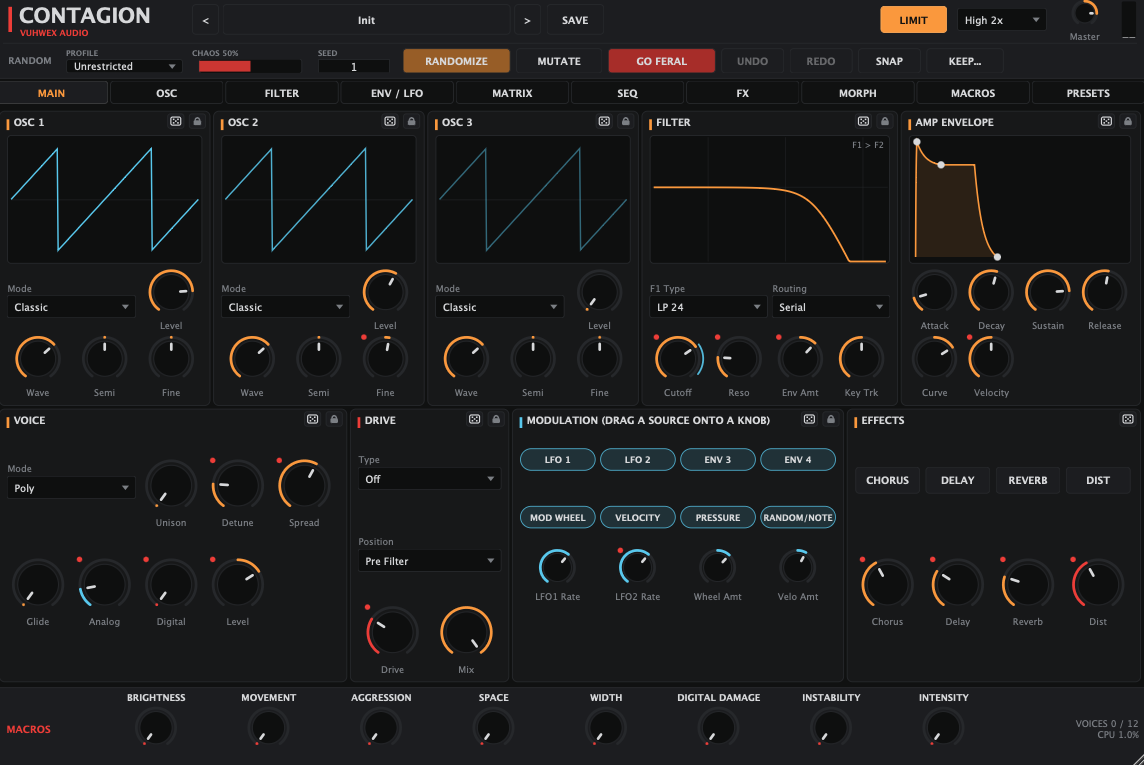Switch to the FILTER tab
Image resolution: width=1144 pixels, height=765 pixels.
(282, 93)
